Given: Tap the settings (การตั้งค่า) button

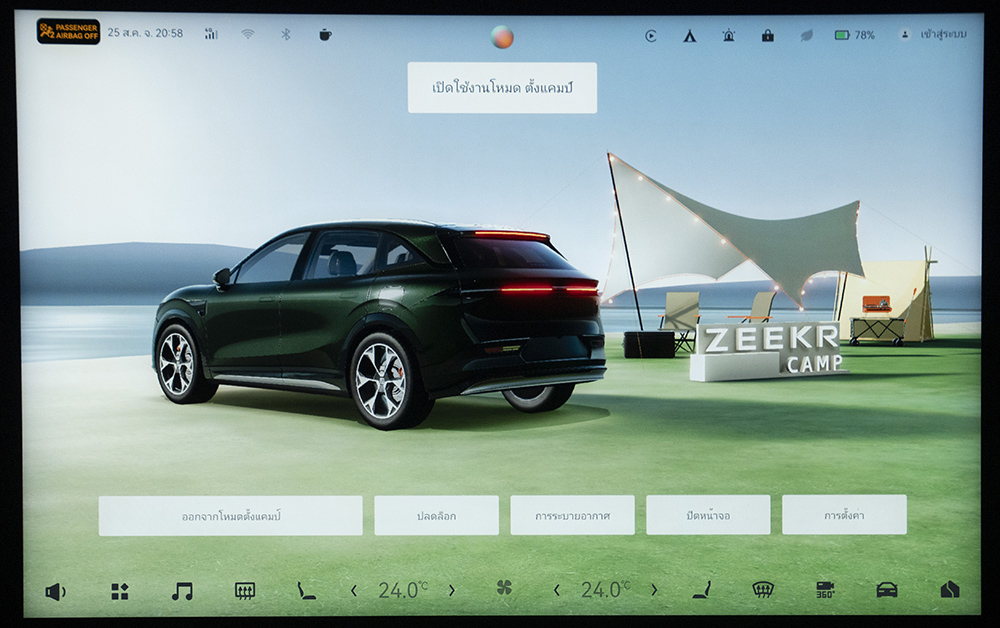Looking at the screenshot, I should coord(844,515).
